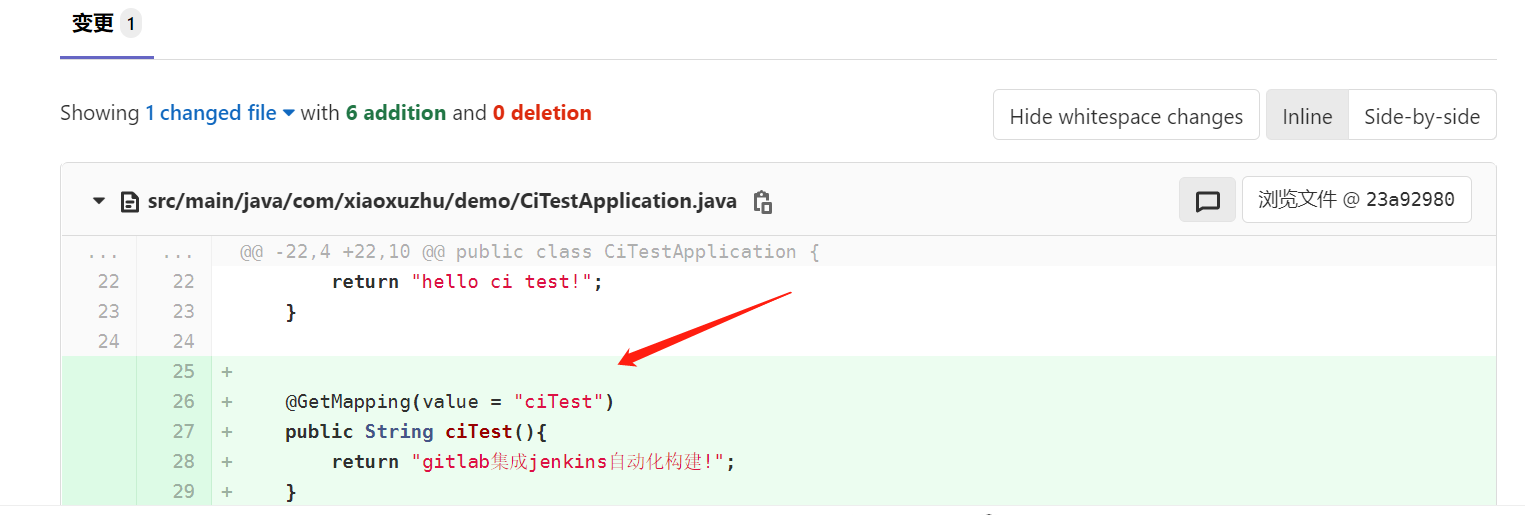The height and width of the screenshot is (515, 1525).
Task: Click the file document icon
Action: click(129, 202)
